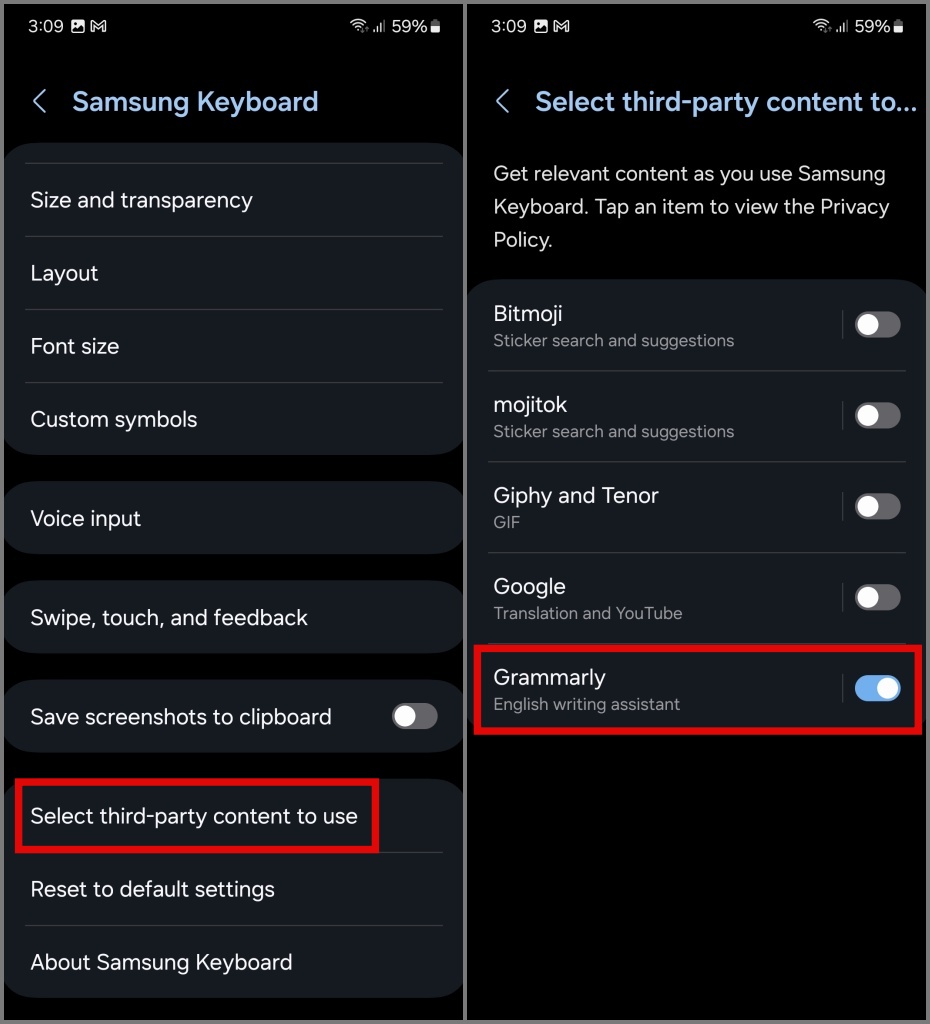
Task: Open Voice input settings
Action: coord(234,518)
